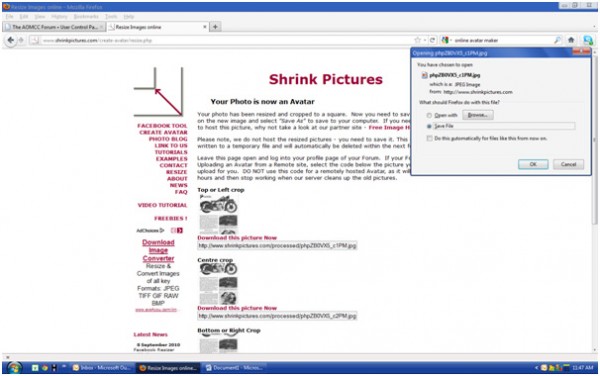600x376 pixels.
Task: Click the JPEG file icon in dialog
Action: click(x=424, y=75)
